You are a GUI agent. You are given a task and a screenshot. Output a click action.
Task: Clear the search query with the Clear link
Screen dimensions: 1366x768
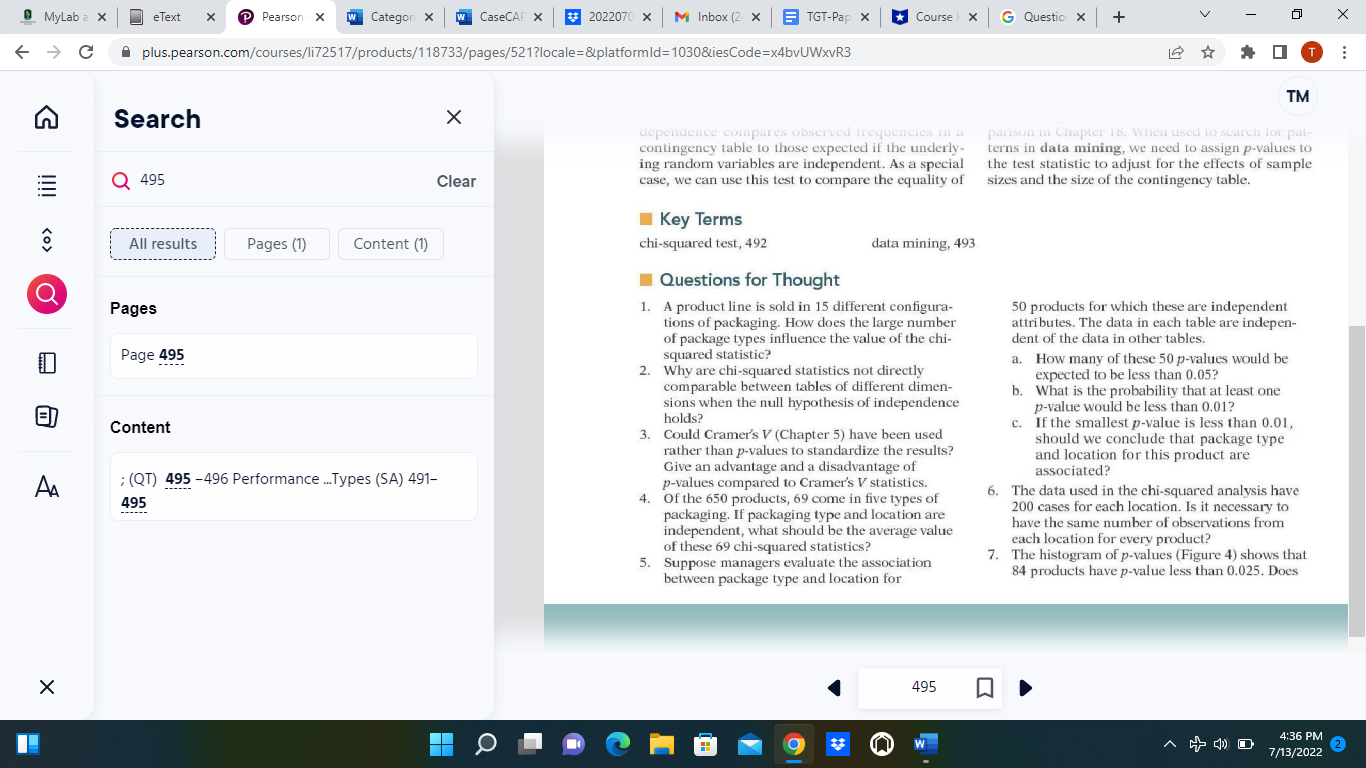pos(456,181)
